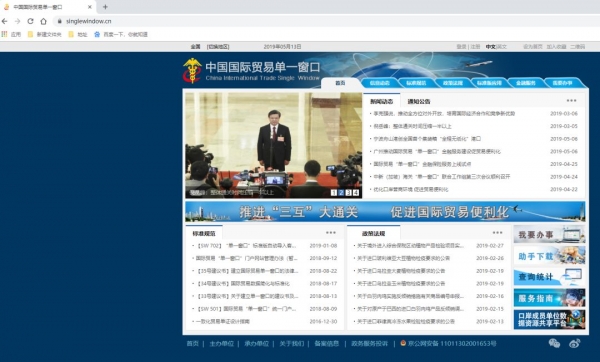Click the Weibo icon in footer
600x362 pixels.
(574, 343)
